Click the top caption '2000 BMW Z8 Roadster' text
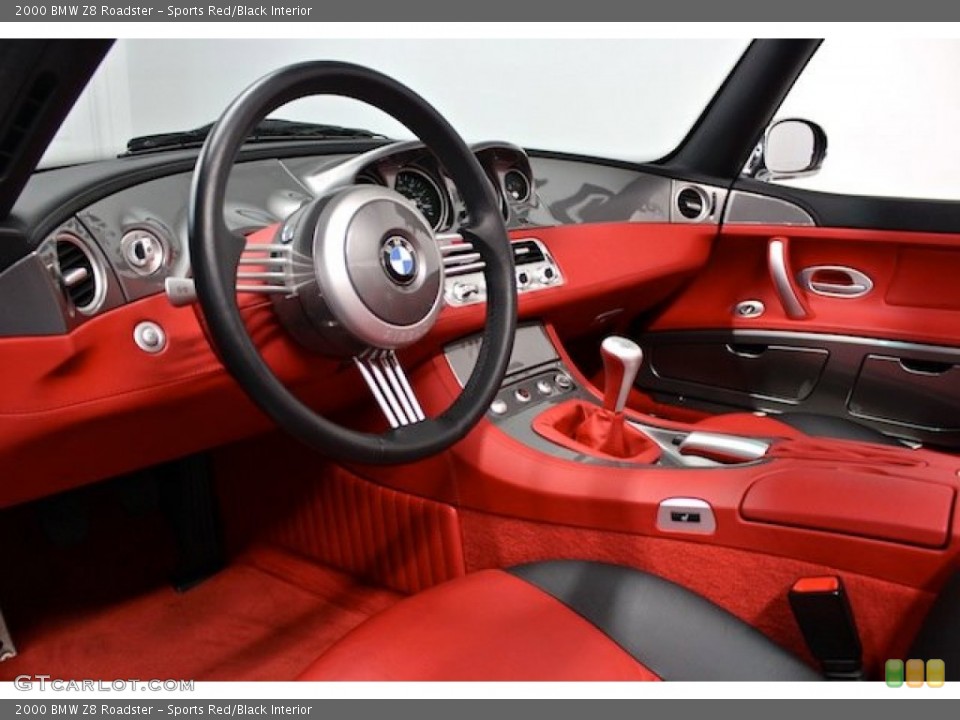Viewport: 960px width, 720px height. click(x=84, y=10)
